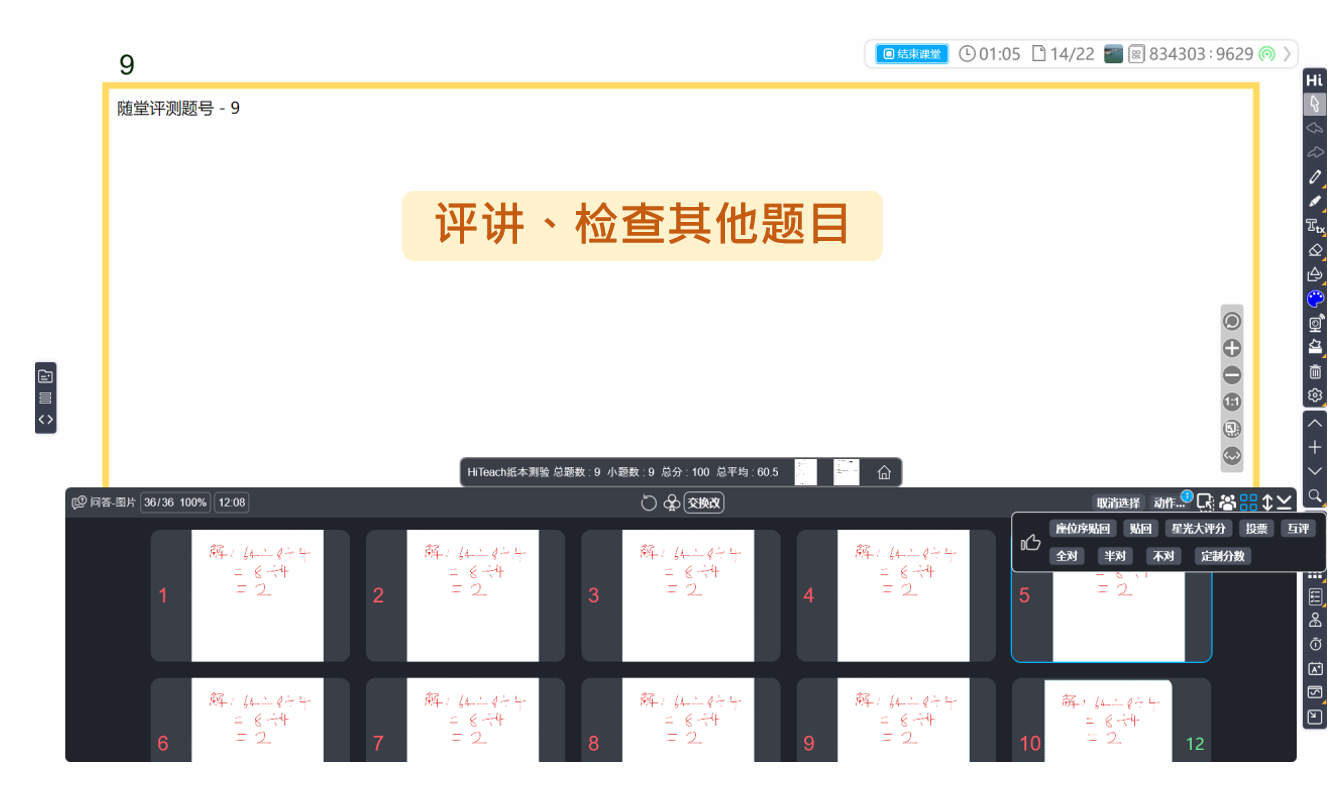Select student answer thumbnail number 3
The height and width of the screenshot is (799, 1342).
[x=681, y=596]
